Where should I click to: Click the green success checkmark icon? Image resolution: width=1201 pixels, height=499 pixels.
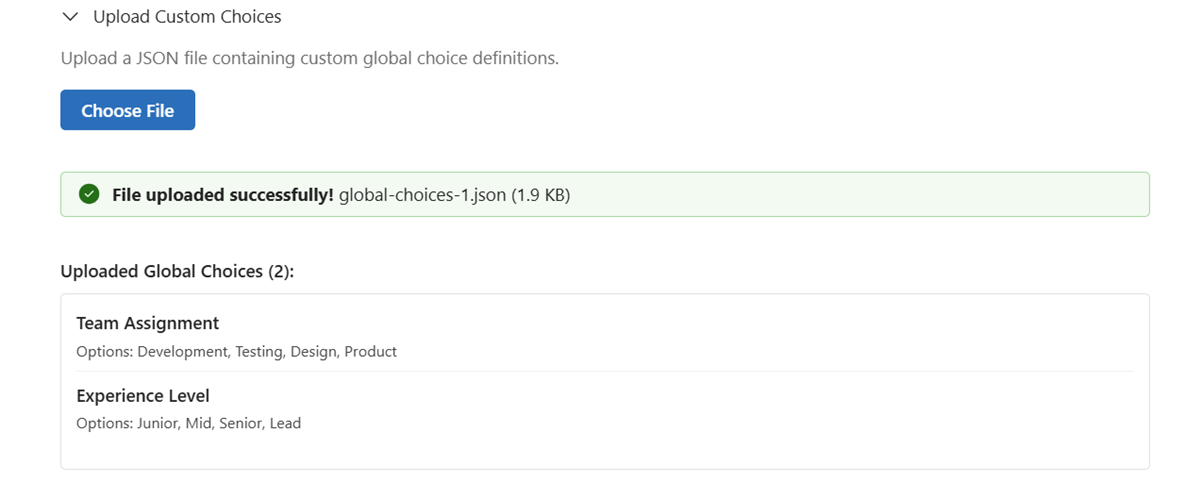89,195
